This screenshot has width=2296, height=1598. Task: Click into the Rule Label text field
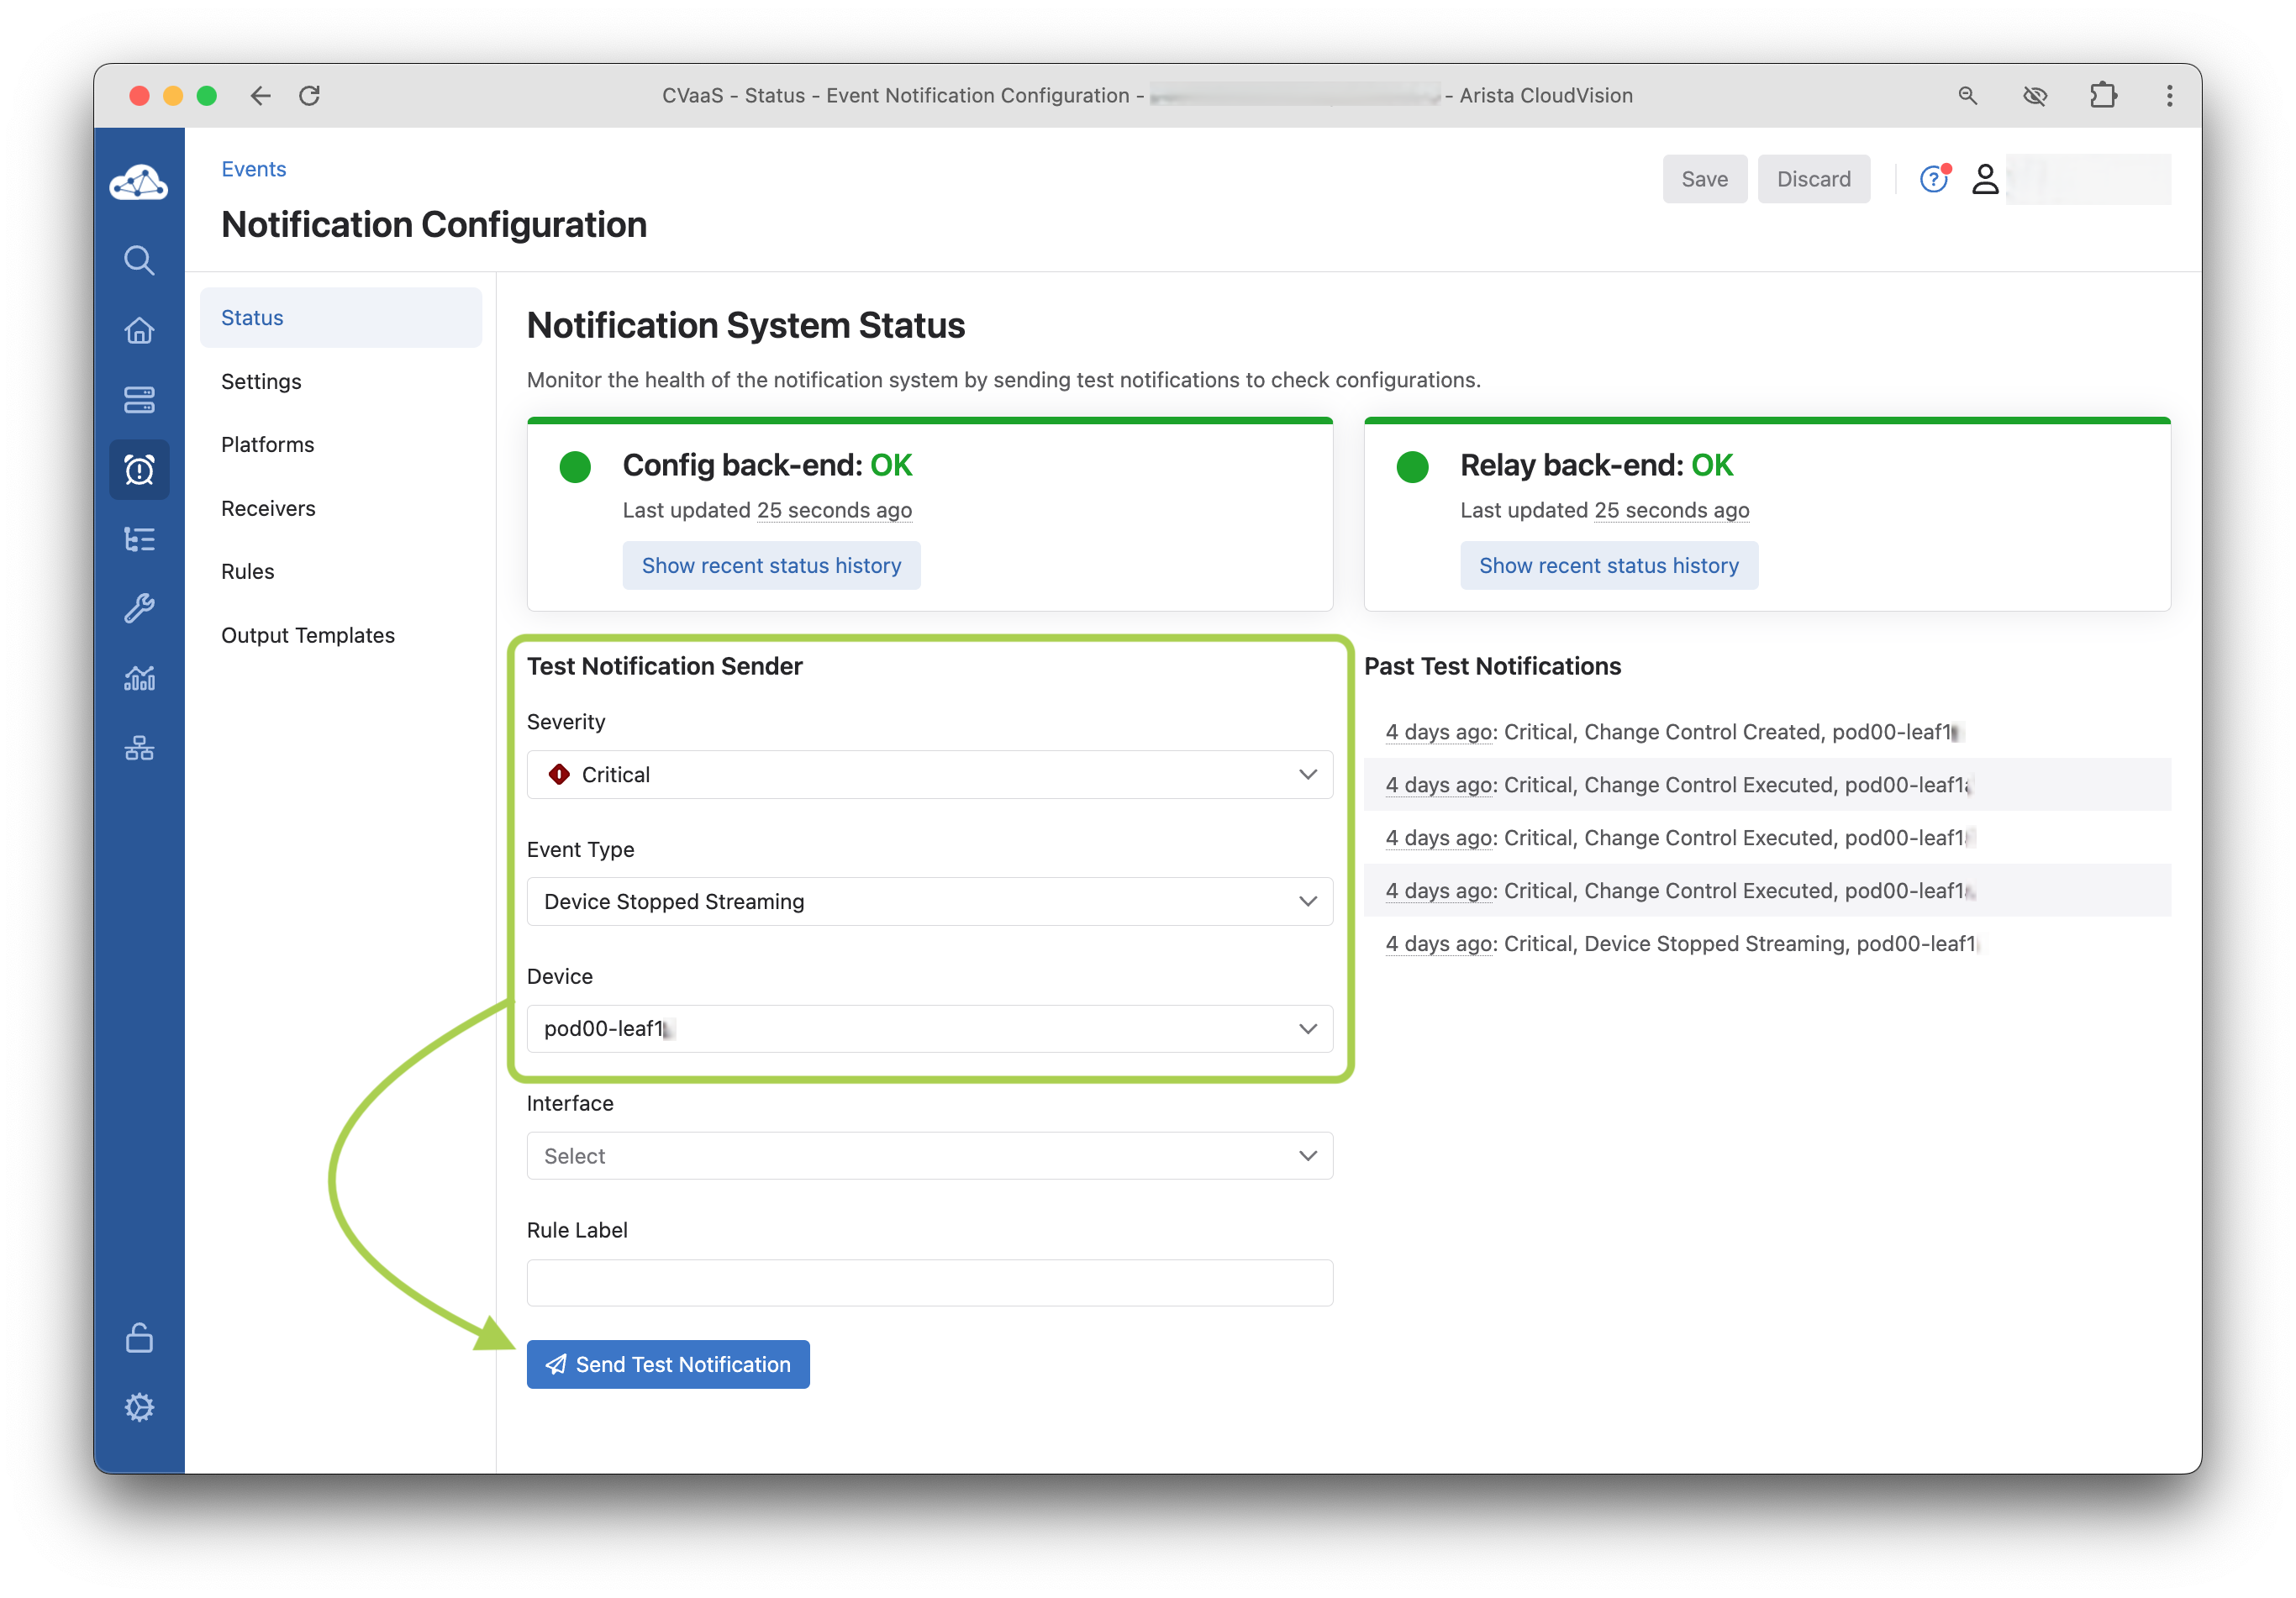point(929,1283)
